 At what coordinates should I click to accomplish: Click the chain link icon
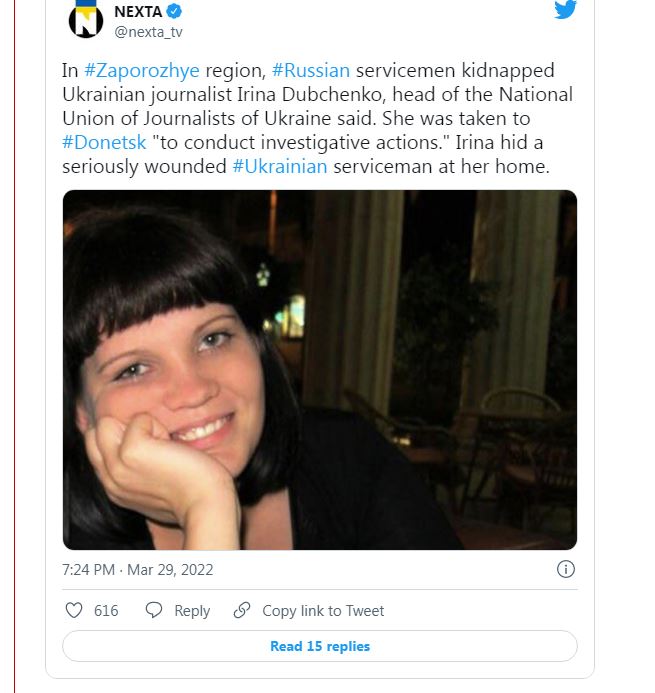click(241, 610)
